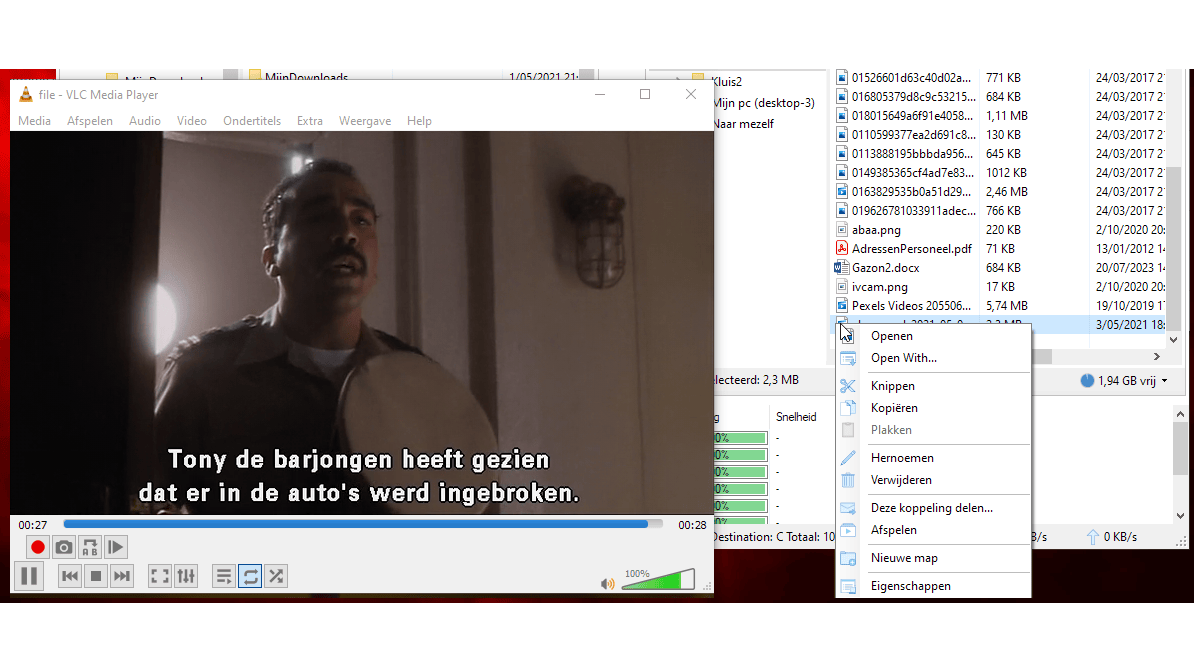Seek in the video progress bar
The height and width of the screenshot is (672, 1194).
(x=362, y=524)
